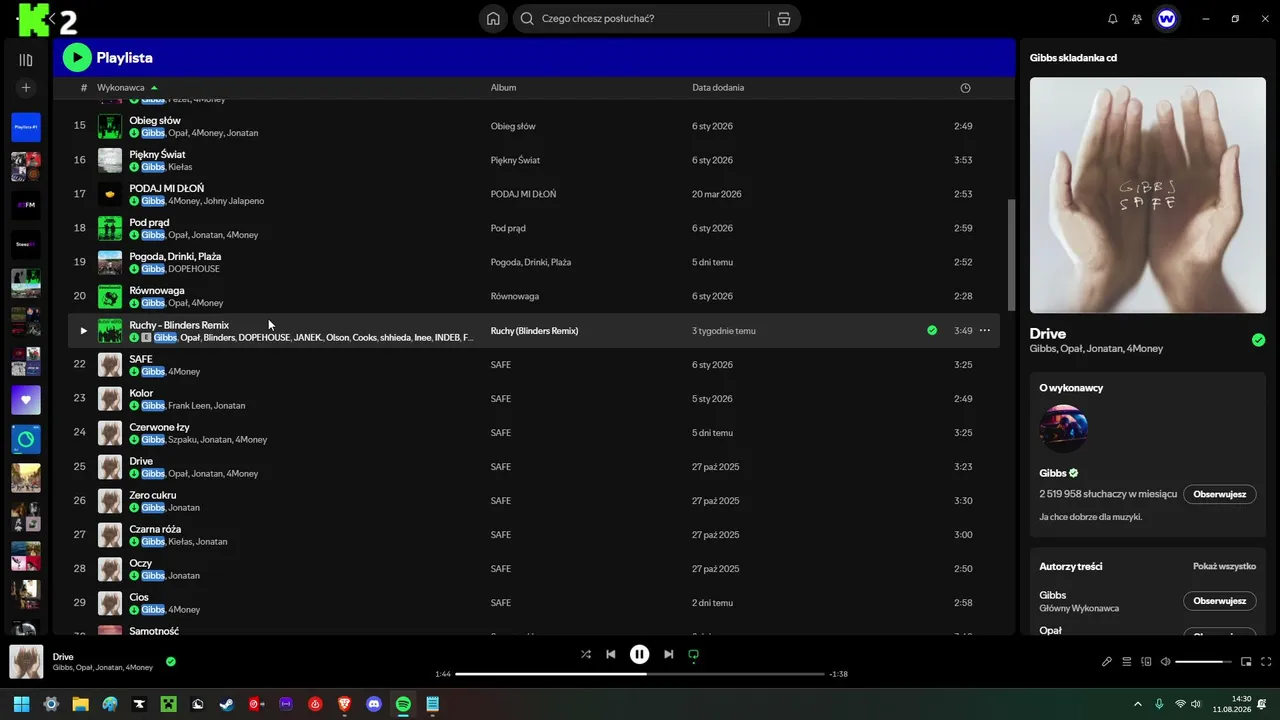Screen dimensions: 1280x720
Task: Adjust the Spotify volume slider
Action: coord(1204,662)
